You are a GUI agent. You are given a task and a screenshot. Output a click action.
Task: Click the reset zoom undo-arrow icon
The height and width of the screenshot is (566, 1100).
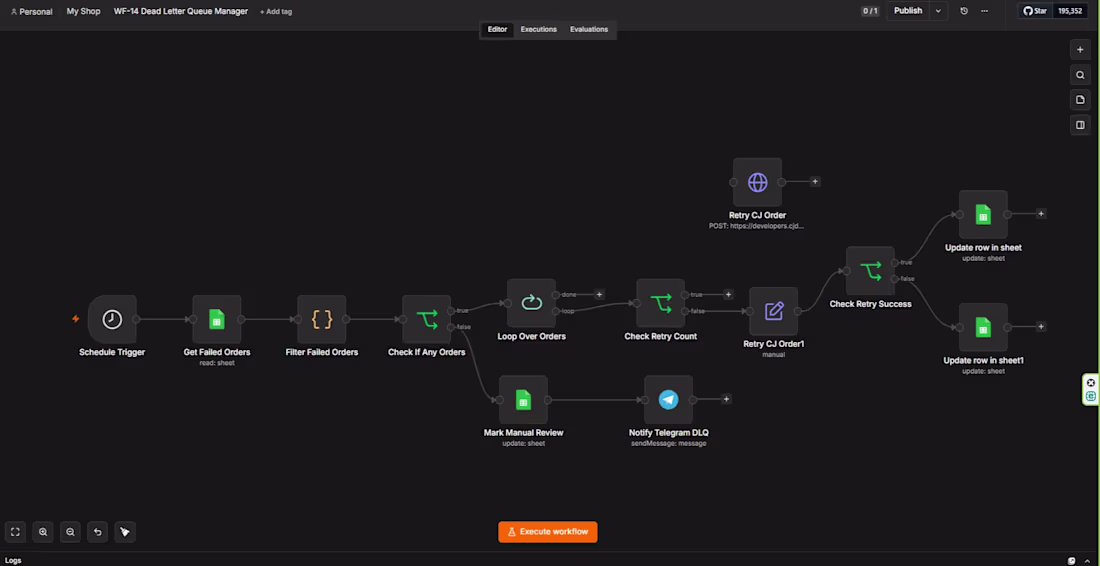click(98, 532)
